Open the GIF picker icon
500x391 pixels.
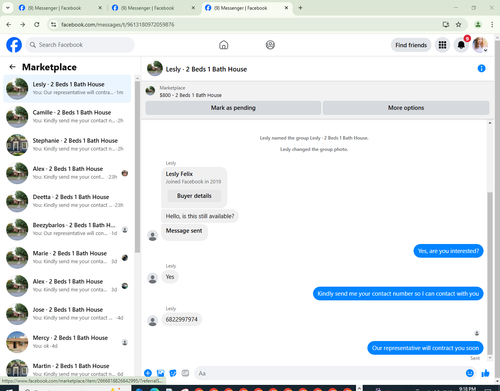click(x=185, y=373)
